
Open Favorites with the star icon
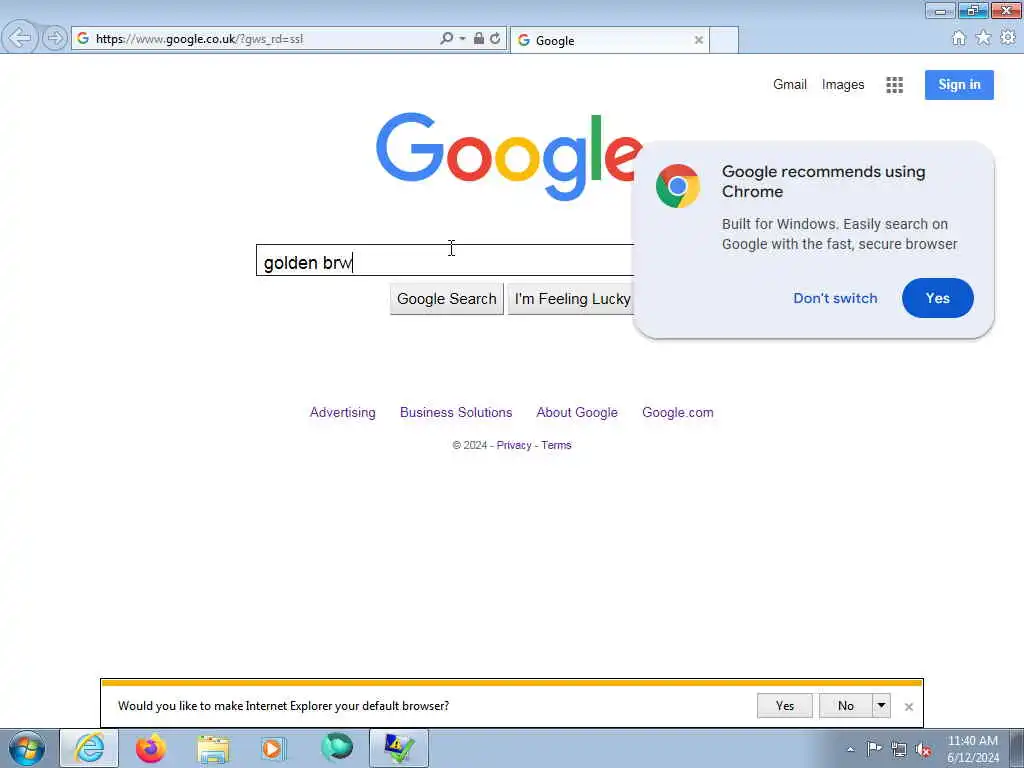[x=984, y=38]
